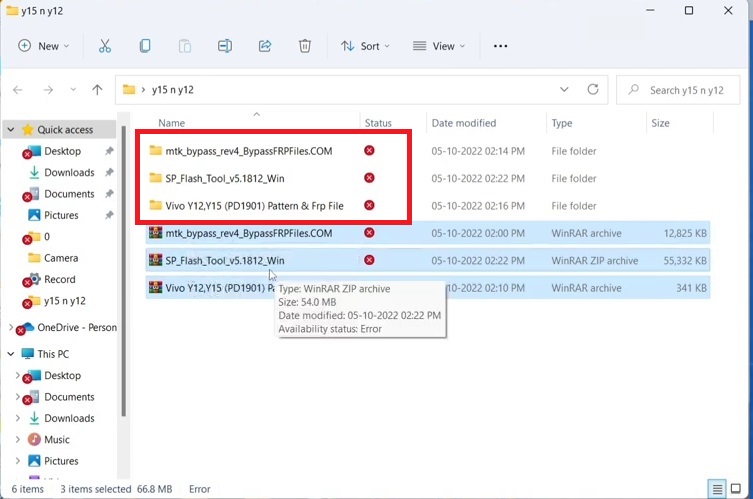Click the 12,825 KB size cell
Screen dimensions: 753x499
point(685,233)
